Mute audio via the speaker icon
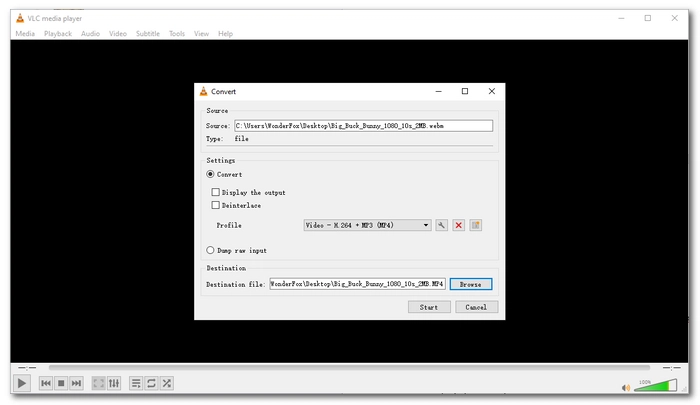 click(x=626, y=387)
